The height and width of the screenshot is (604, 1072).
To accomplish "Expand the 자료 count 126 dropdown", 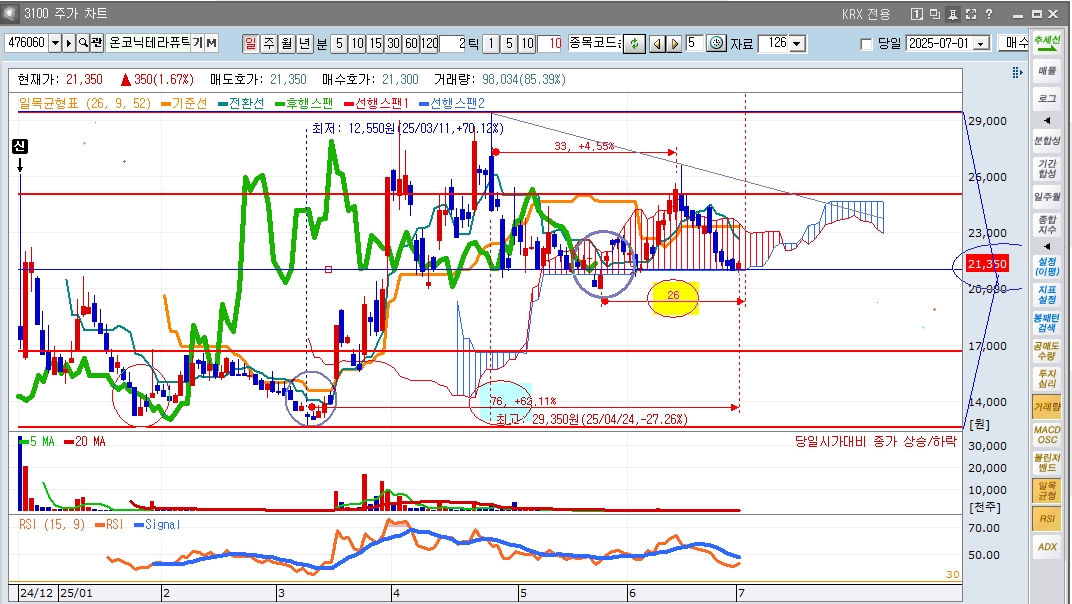I will (796, 44).
